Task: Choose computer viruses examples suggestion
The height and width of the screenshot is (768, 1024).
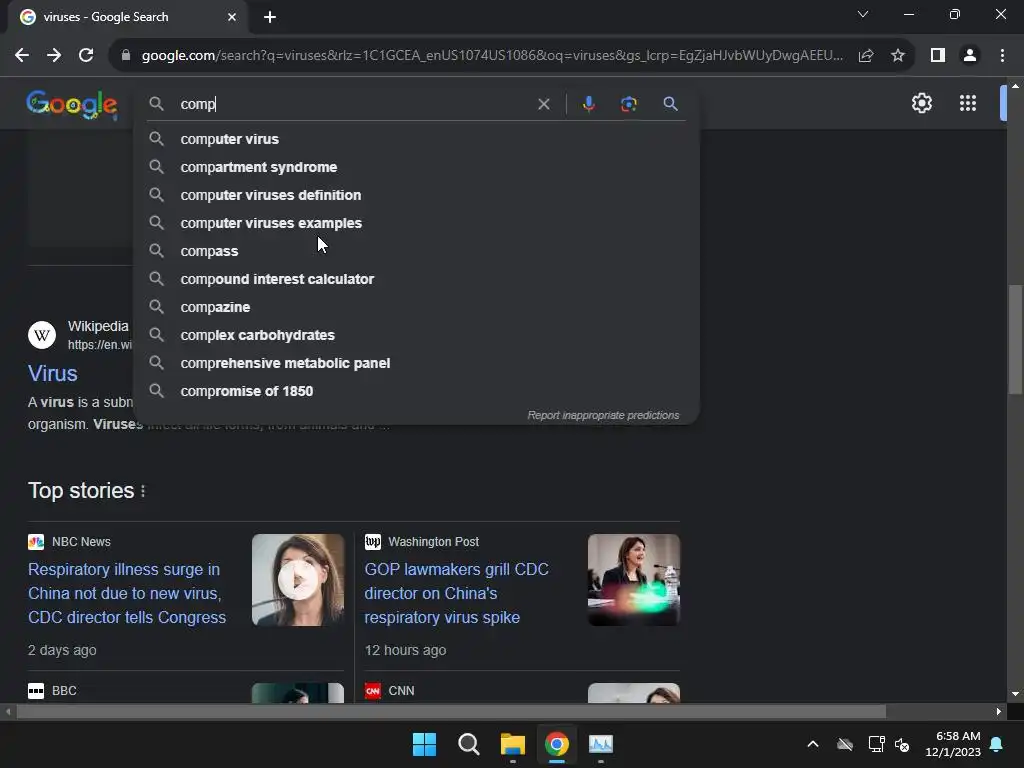Action: (x=416, y=223)
